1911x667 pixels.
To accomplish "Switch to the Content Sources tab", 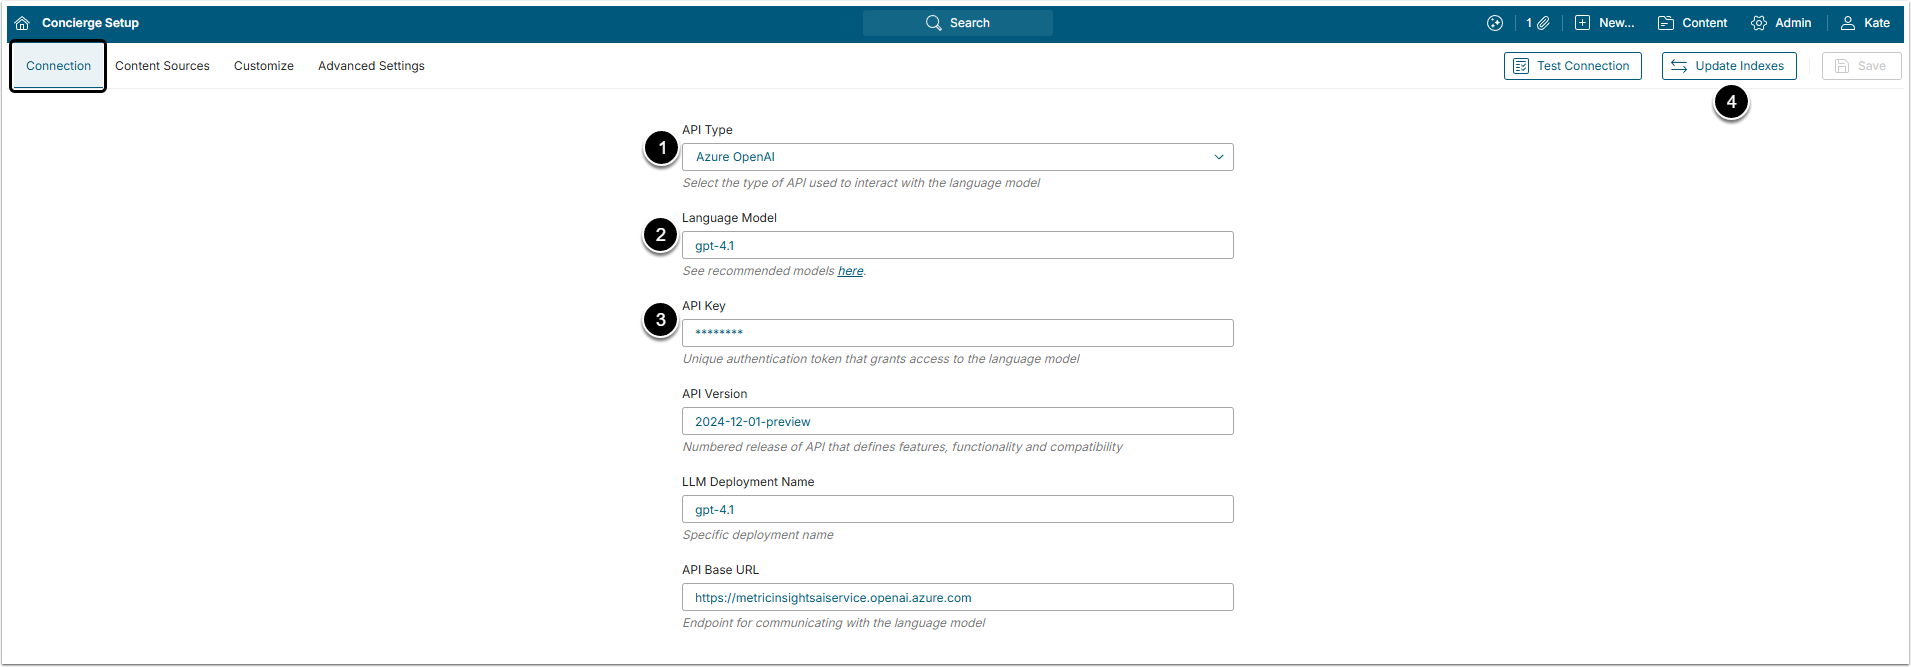I will click(x=162, y=66).
